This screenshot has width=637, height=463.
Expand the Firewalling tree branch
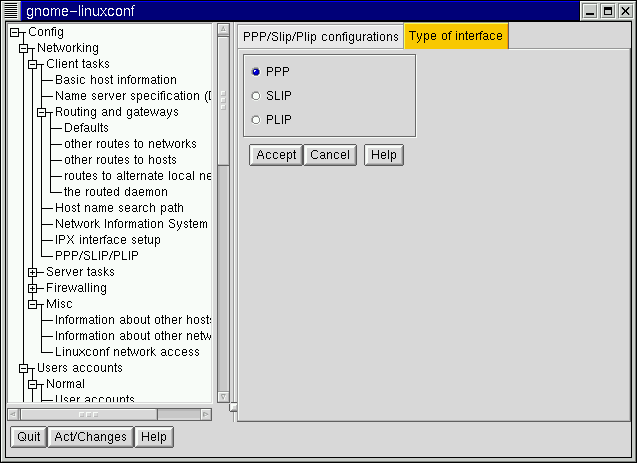point(33,288)
